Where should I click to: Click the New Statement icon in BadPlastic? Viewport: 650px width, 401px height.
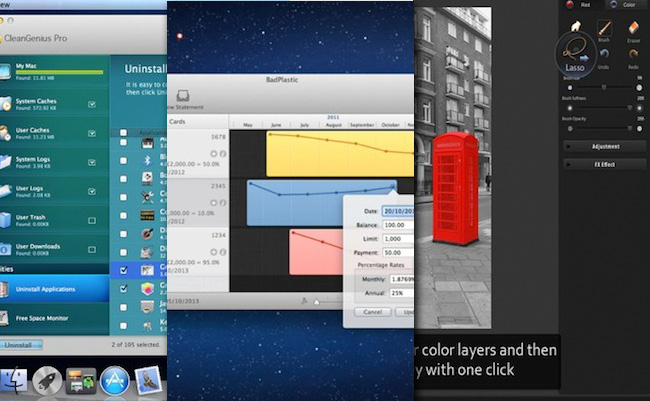[x=176, y=97]
